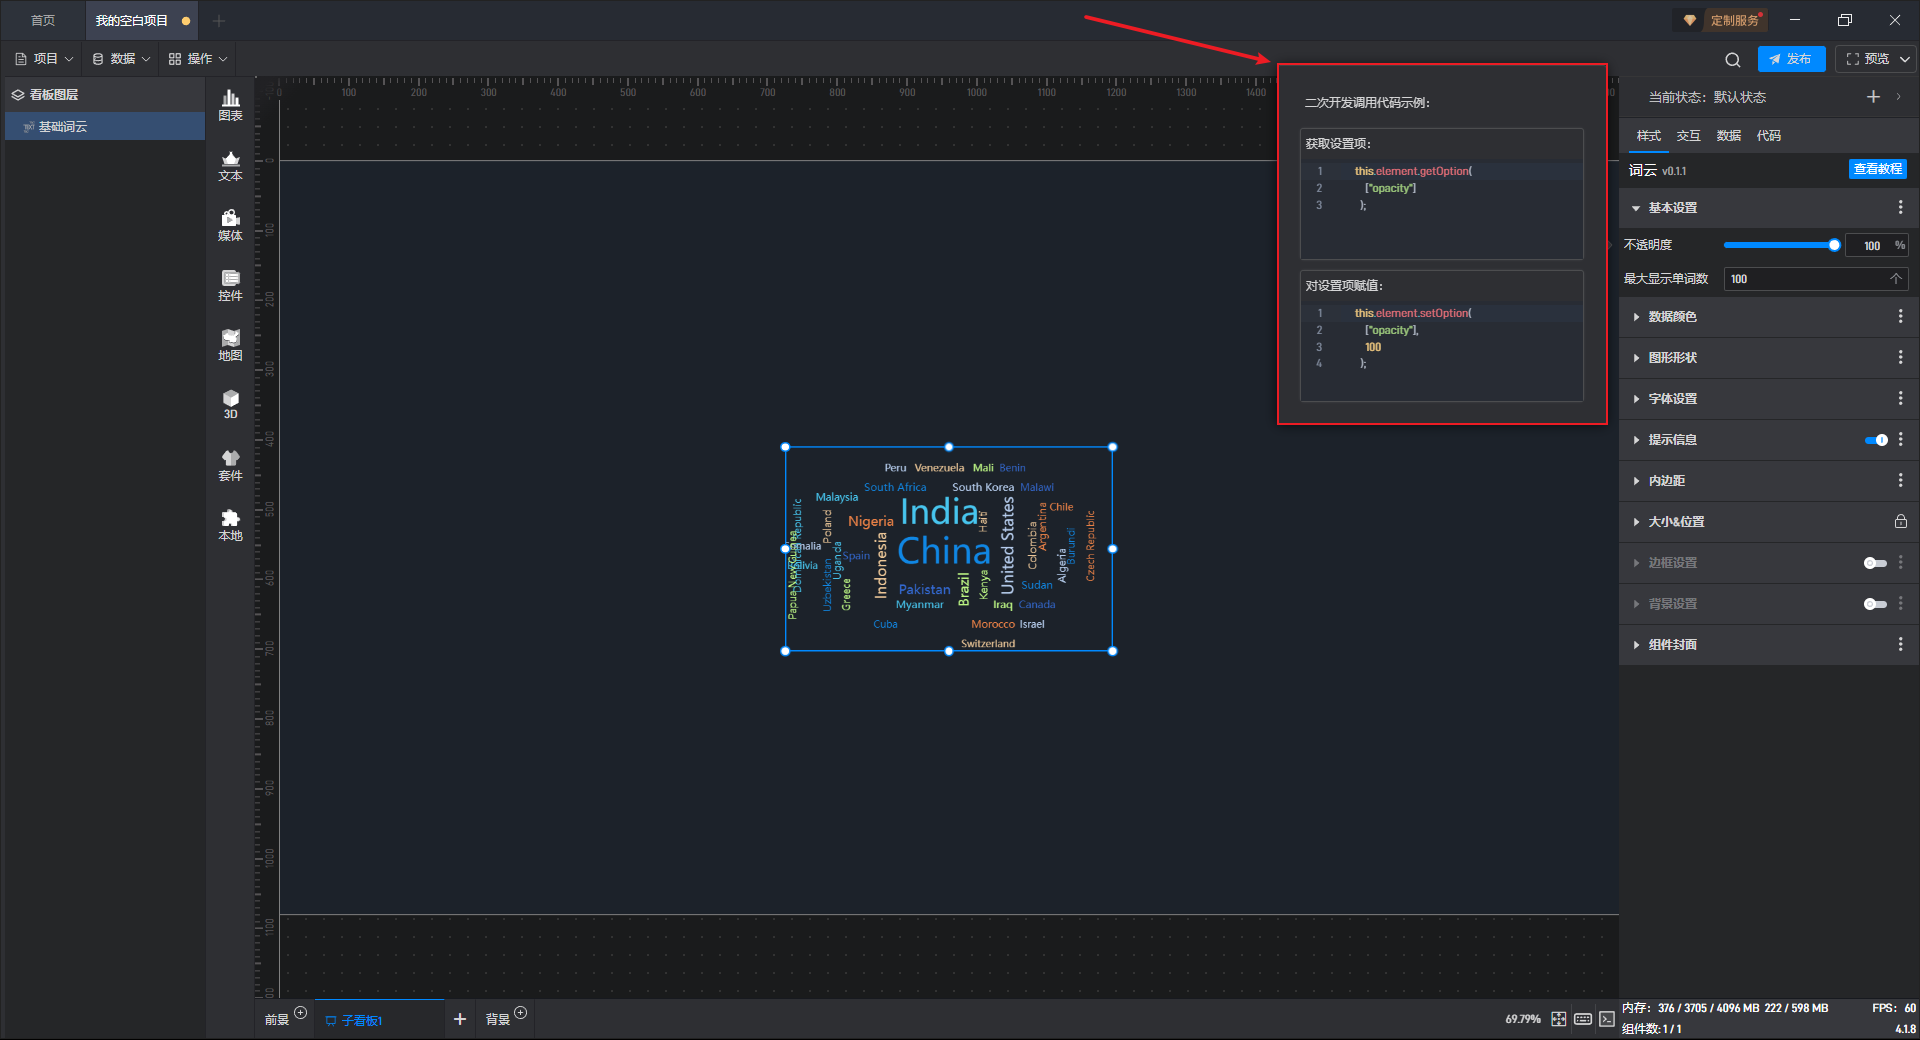Select the 地图 map components icon
Screen dimensions: 1920x1040
(230, 345)
